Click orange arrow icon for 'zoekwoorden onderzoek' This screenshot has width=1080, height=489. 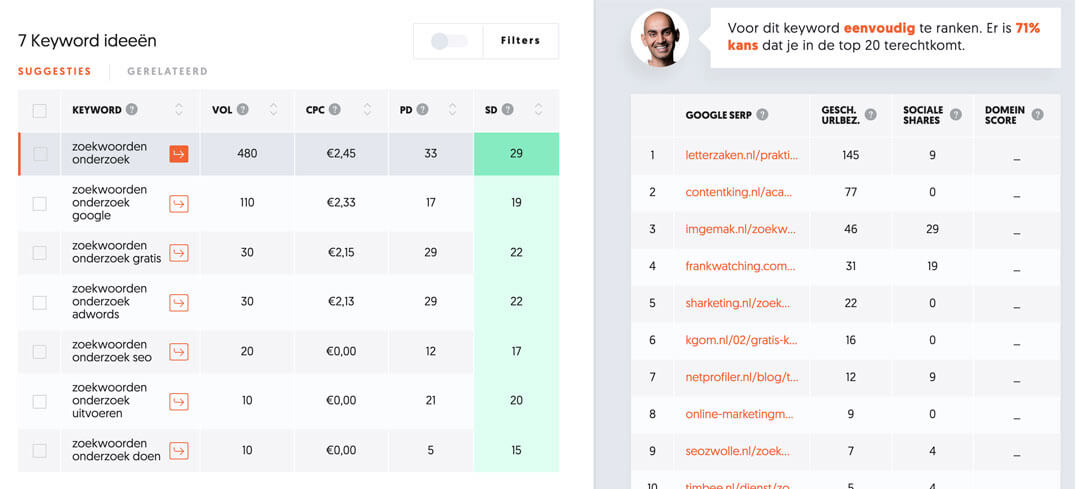point(179,153)
